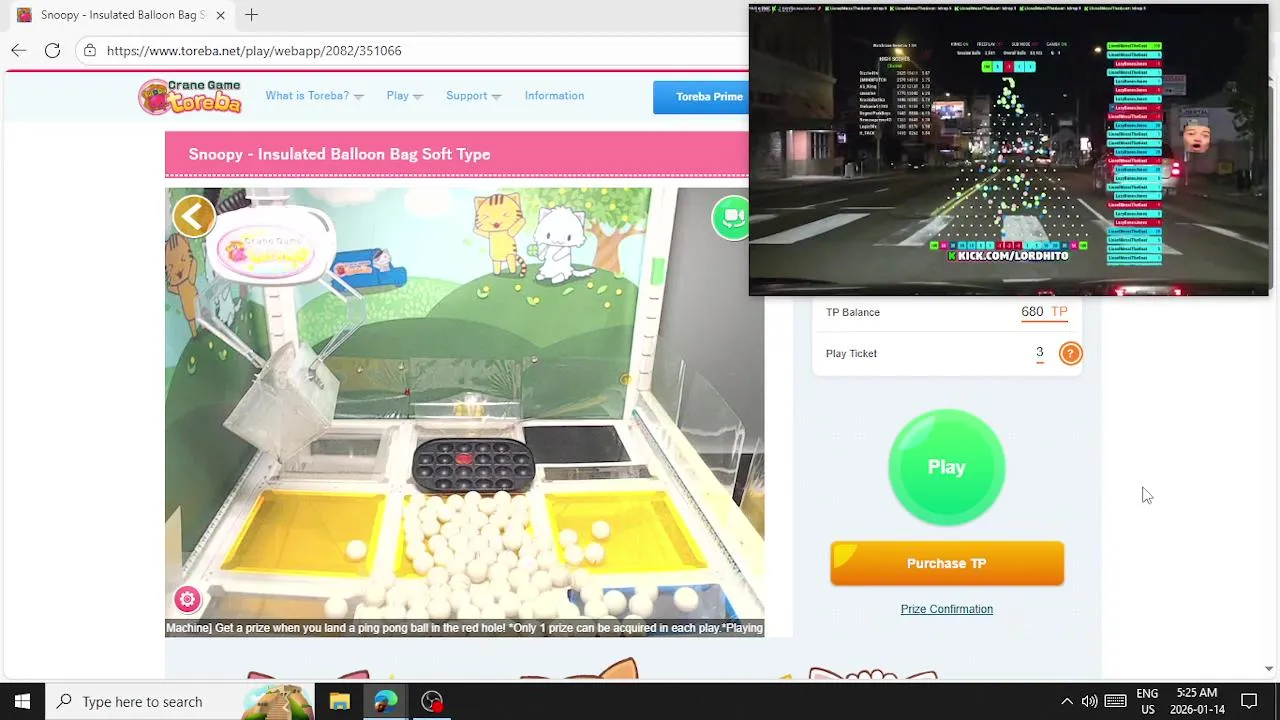Open the Prize Confirmation link
Viewport: 1280px width, 720px height.
[x=946, y=609]
